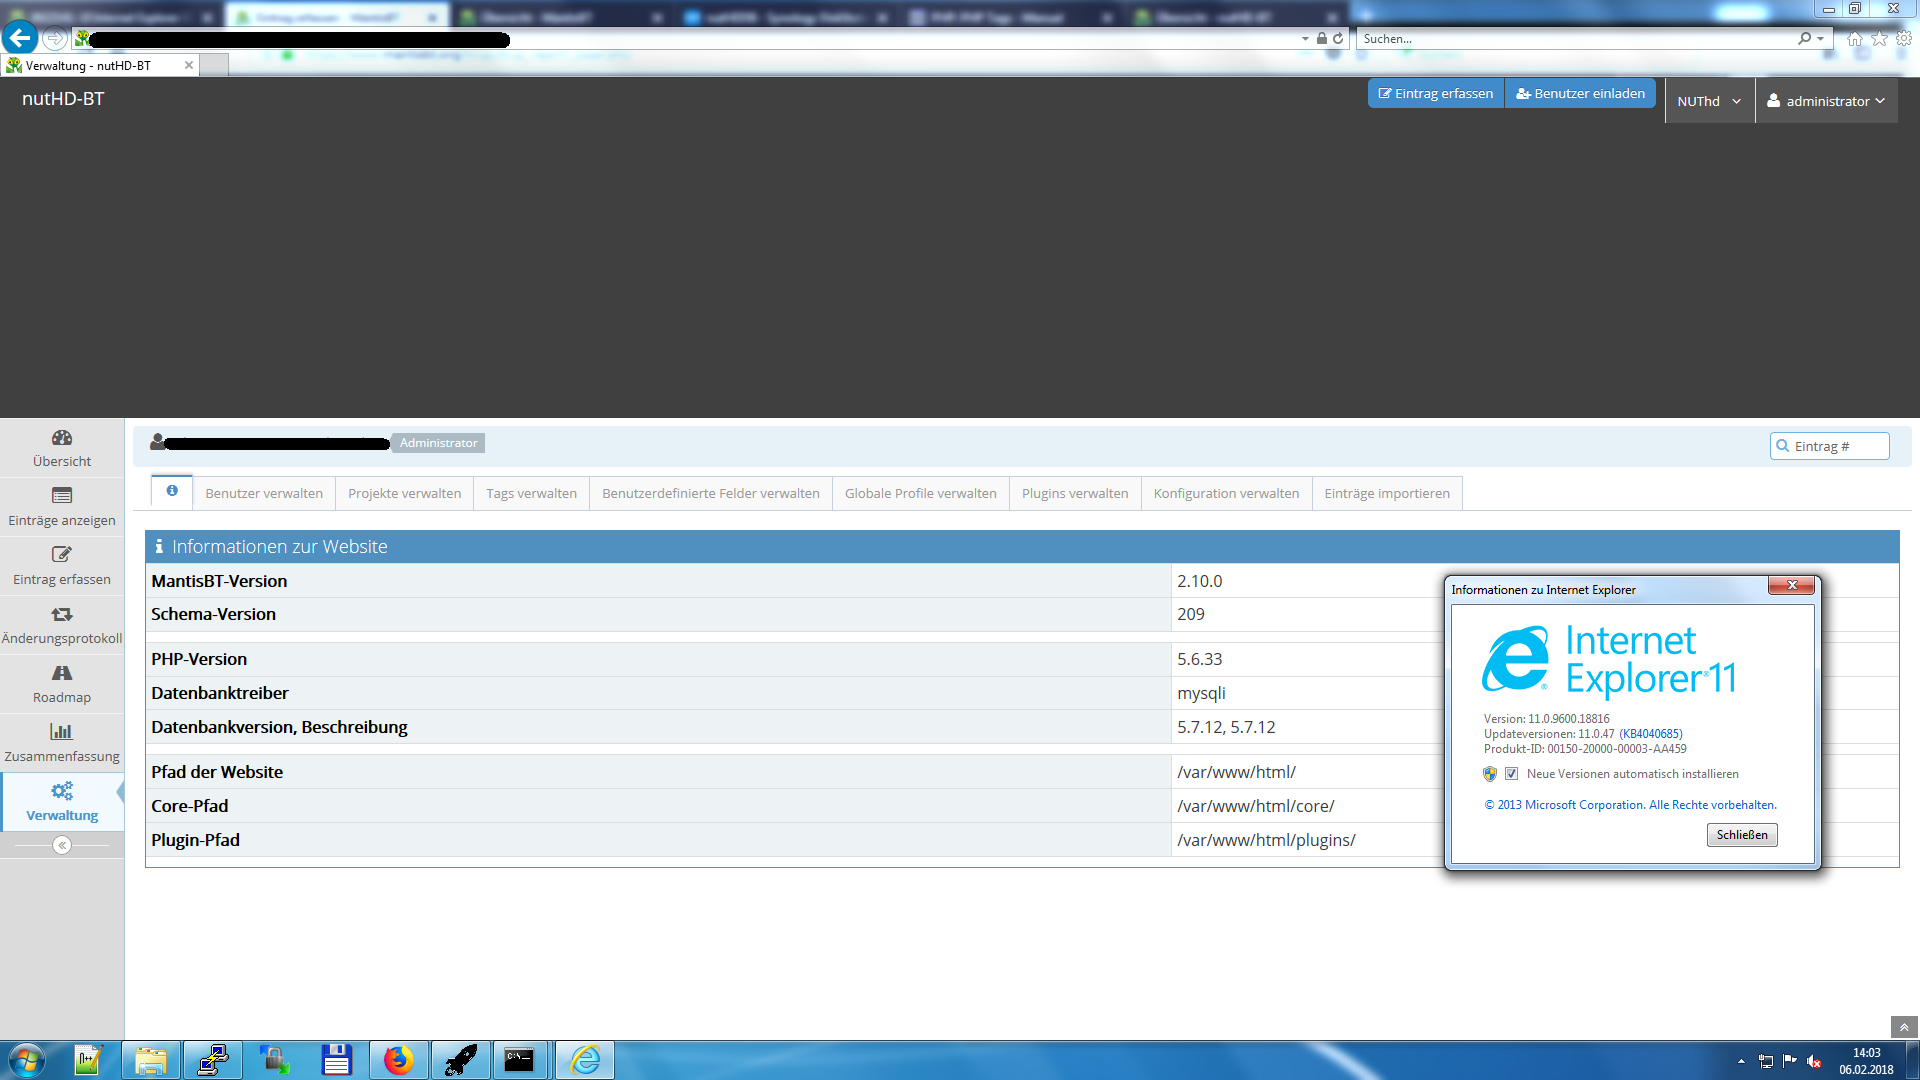Open the Änderungsprotokoll sidebar icon
Viewport: 1920px width, 1080px height.
pyautogui.click(x=62, y=614)
